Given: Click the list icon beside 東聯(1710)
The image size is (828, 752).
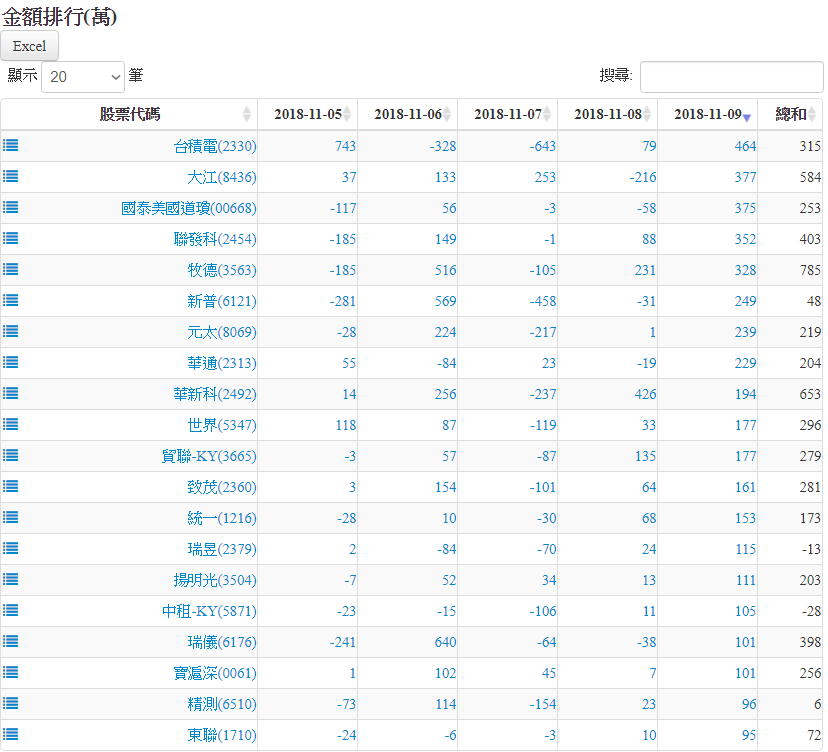Looking at the screenshot, I should click(11, 734).
